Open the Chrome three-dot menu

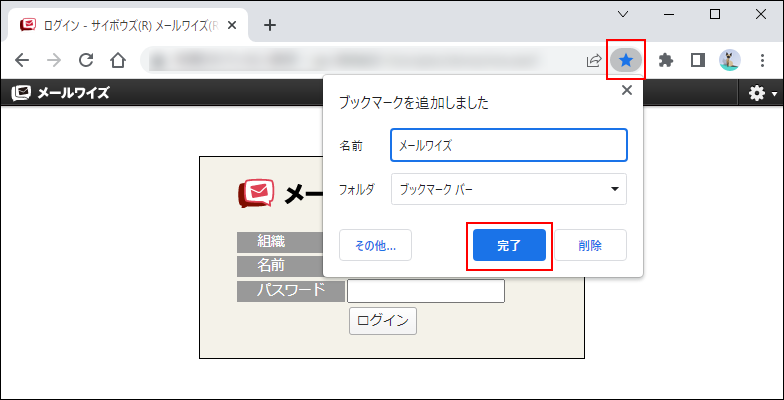point(762,60)
